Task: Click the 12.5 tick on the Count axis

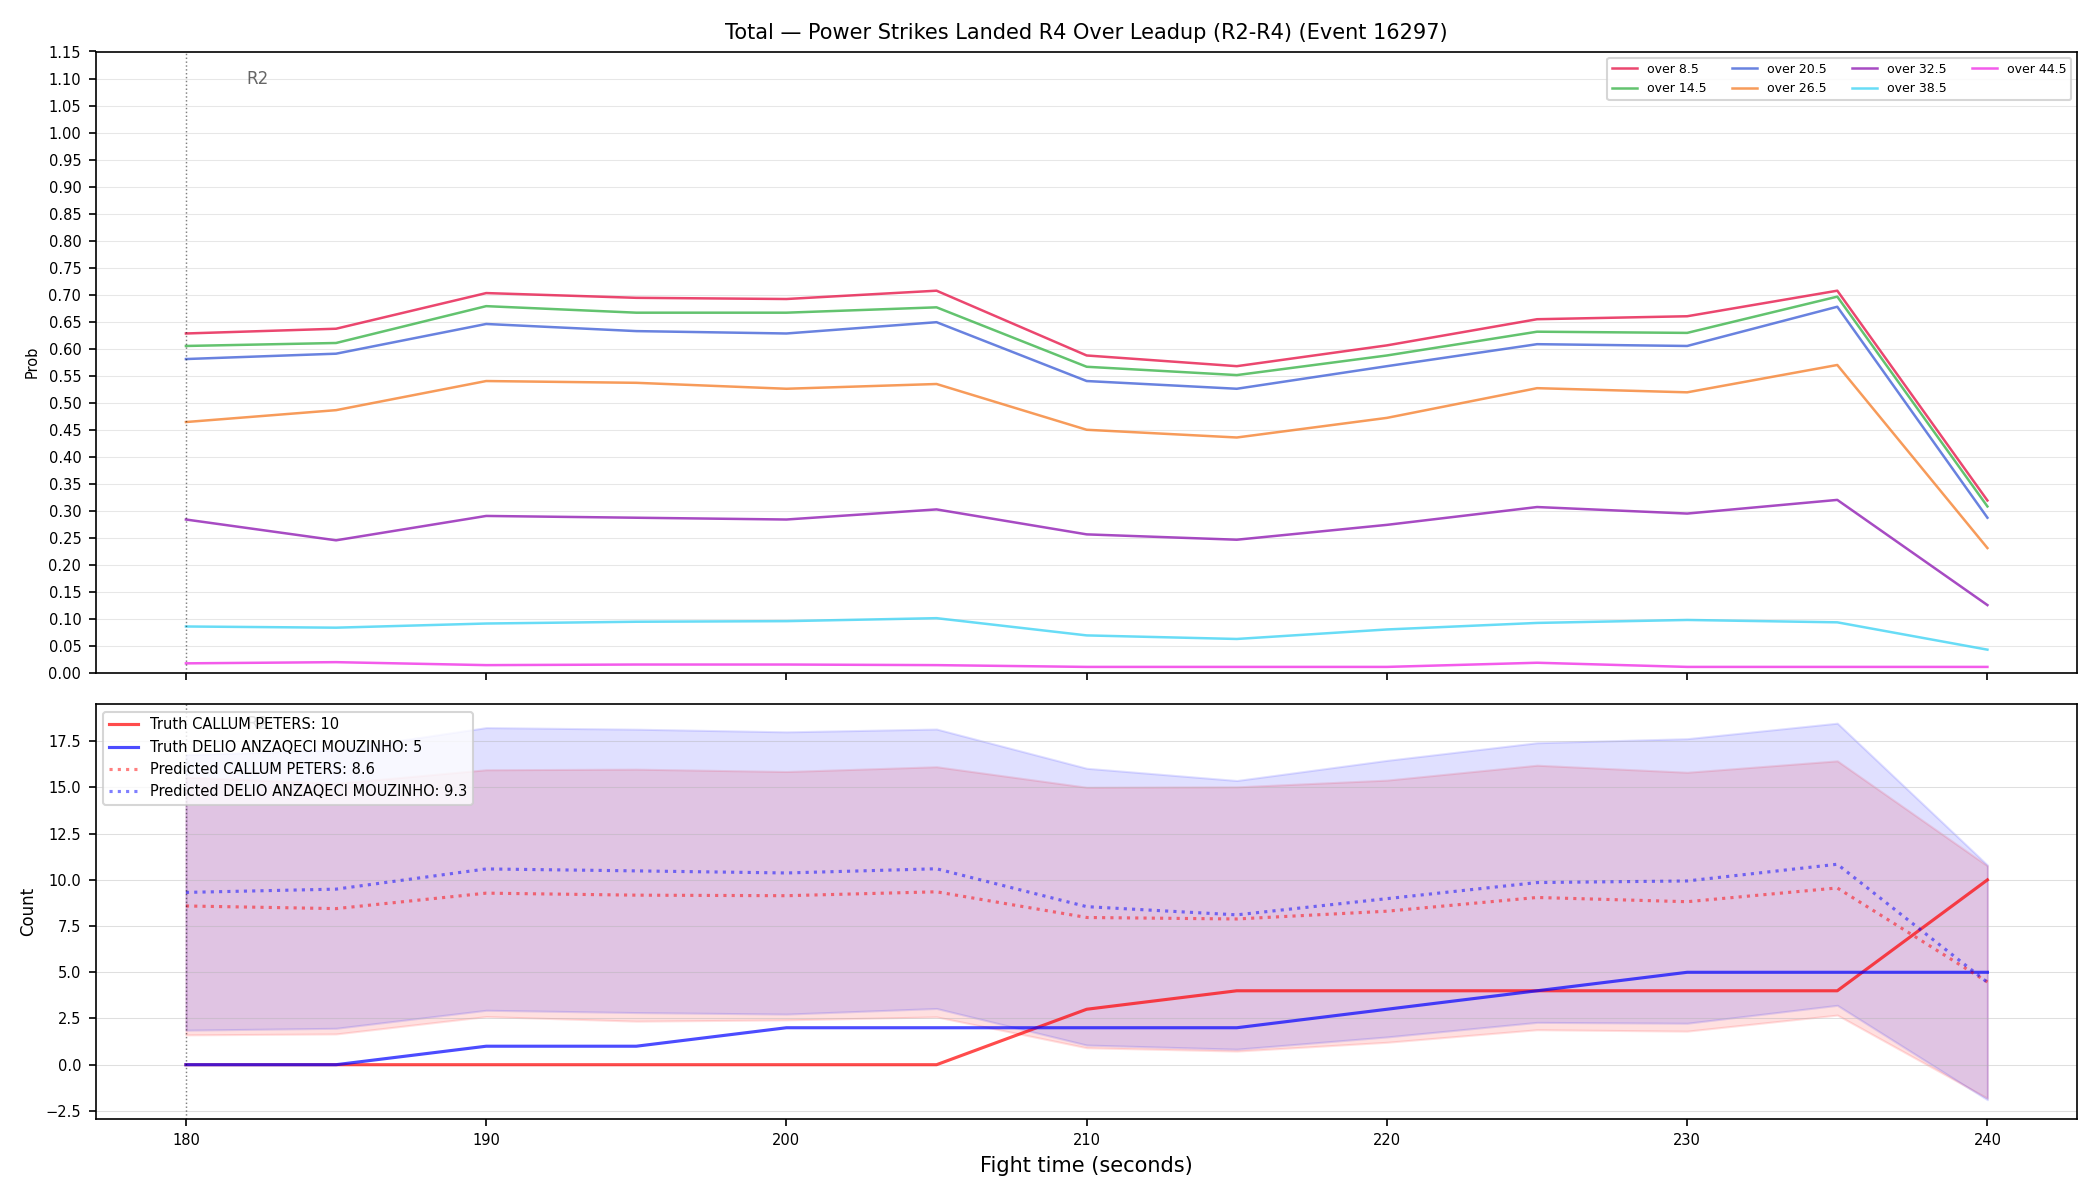Action: (x=66, y=834)
